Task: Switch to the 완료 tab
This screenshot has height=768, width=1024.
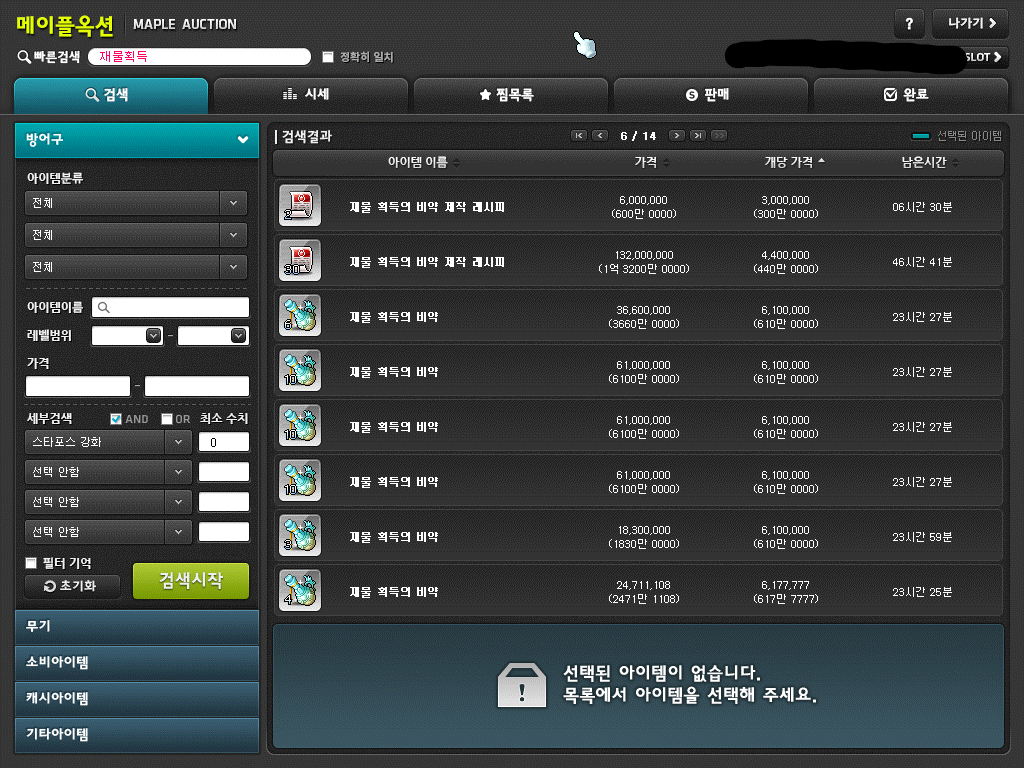Action: tap(910, 95)
